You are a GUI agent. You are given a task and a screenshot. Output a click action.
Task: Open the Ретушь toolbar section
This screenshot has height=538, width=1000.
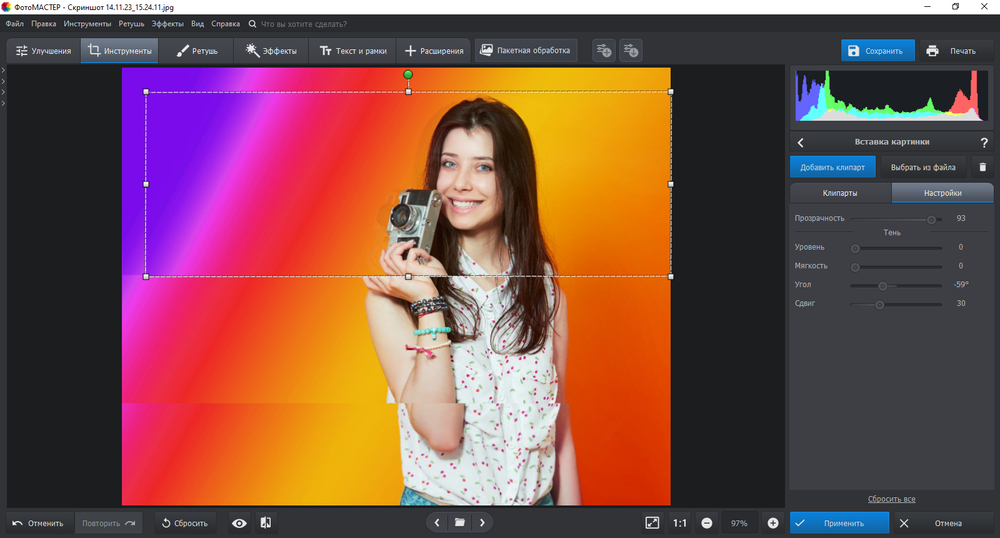(x=197, y=51)
